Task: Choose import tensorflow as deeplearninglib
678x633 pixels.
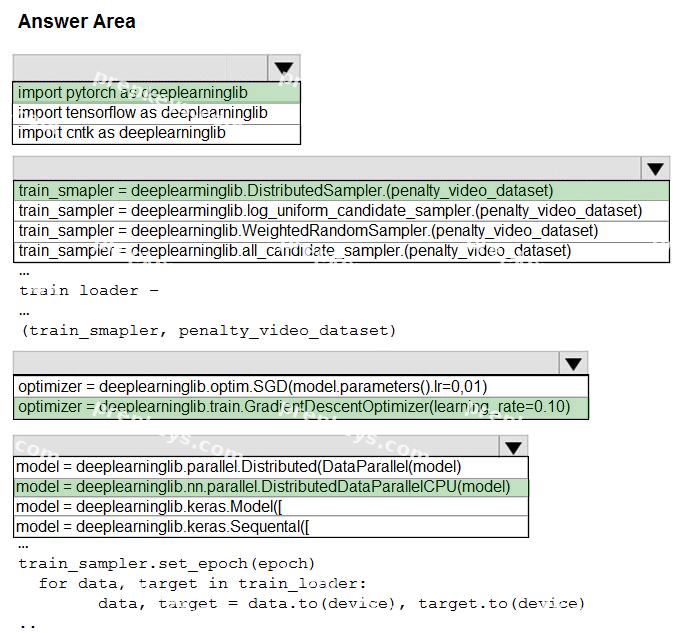Action: click(x=156, y=113)
